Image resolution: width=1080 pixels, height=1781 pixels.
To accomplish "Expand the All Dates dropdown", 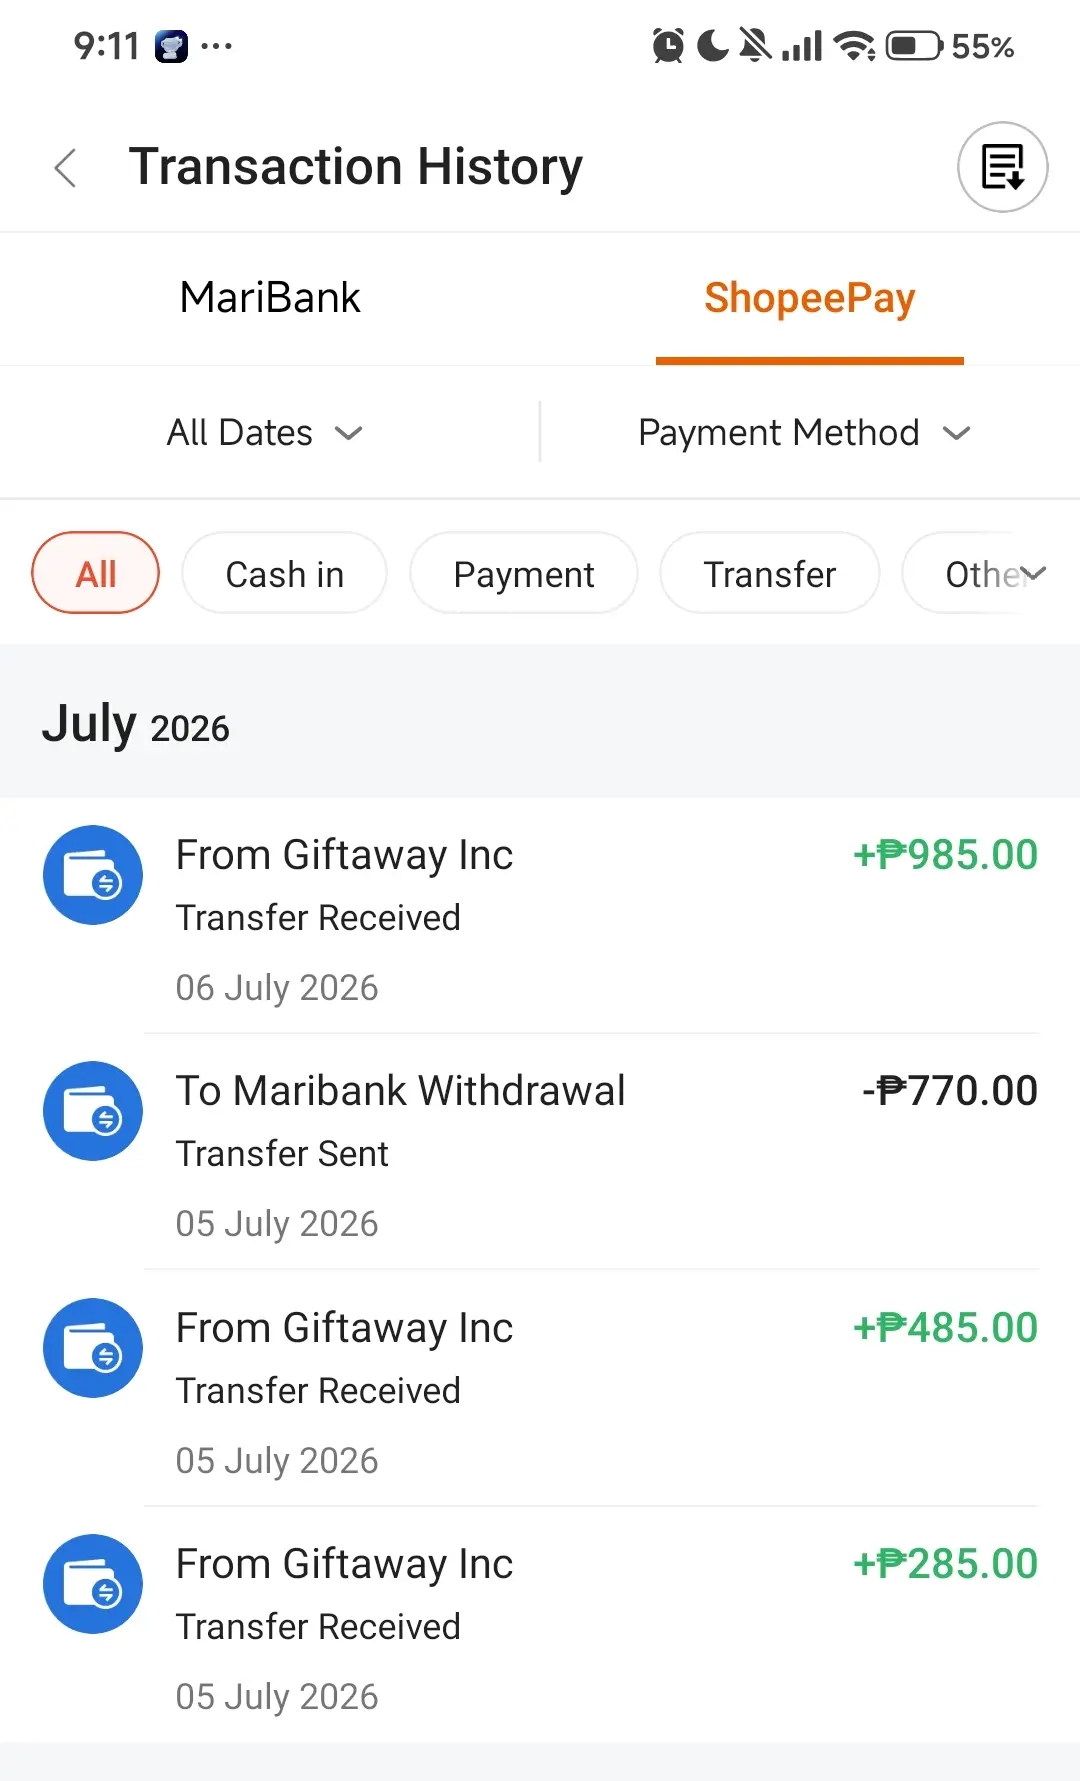I will pos(265,433).
